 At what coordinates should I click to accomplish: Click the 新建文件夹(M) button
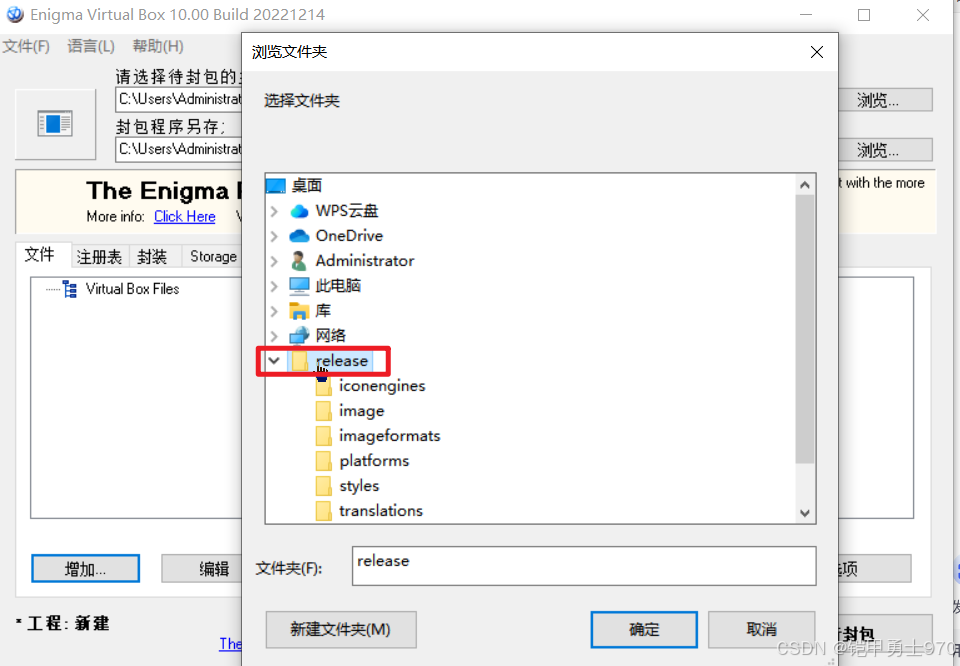point(341,629)
